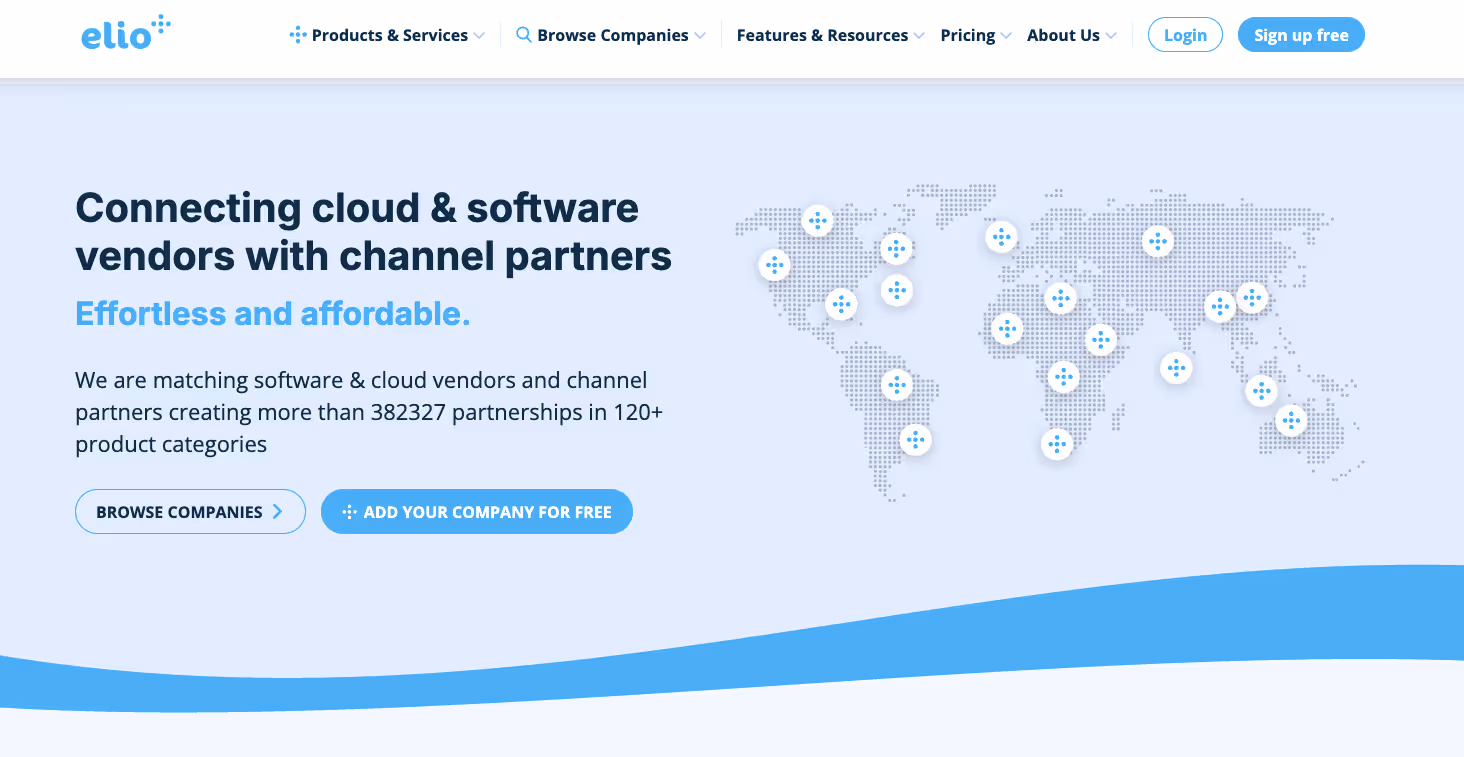
Task: Expand the chevron next to Features & Resources
Action: click(919, 36)
